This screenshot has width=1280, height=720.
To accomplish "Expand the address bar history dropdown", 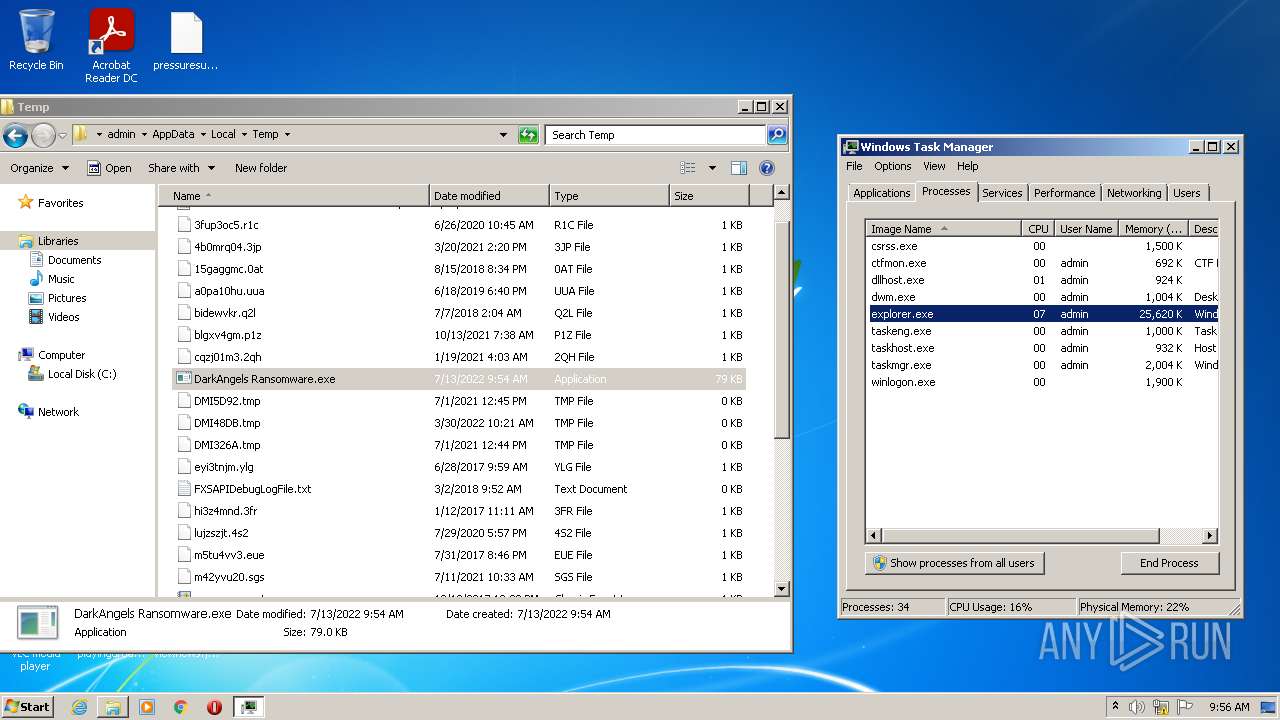I will 503,135.
